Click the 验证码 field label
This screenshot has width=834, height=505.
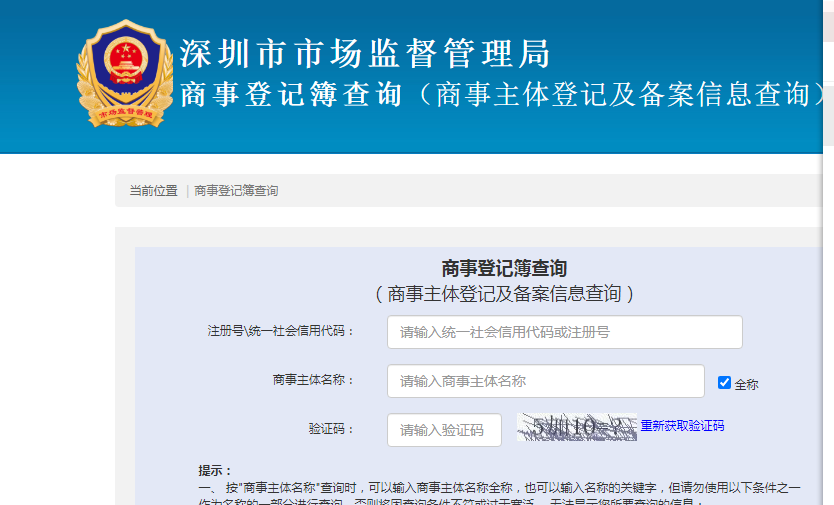click(x=331, y=429)
